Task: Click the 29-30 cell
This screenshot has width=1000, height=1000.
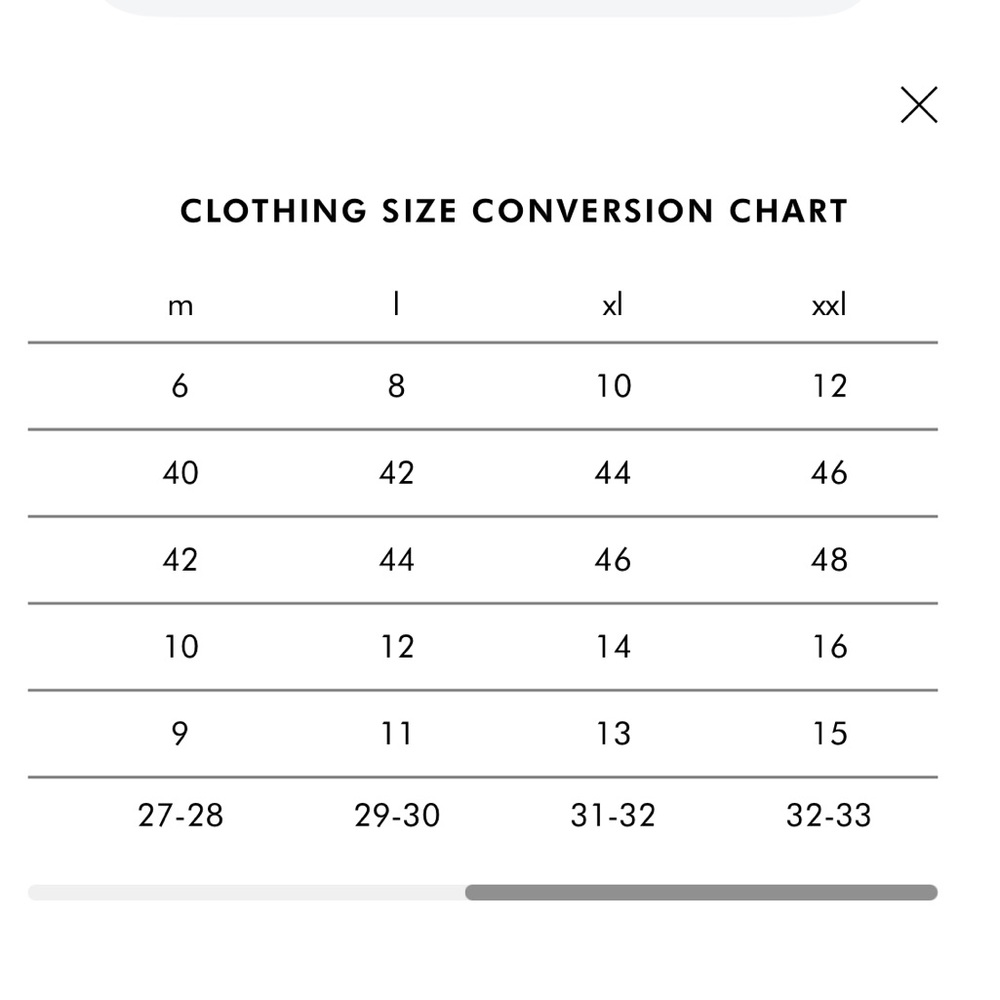Action: 397,815
